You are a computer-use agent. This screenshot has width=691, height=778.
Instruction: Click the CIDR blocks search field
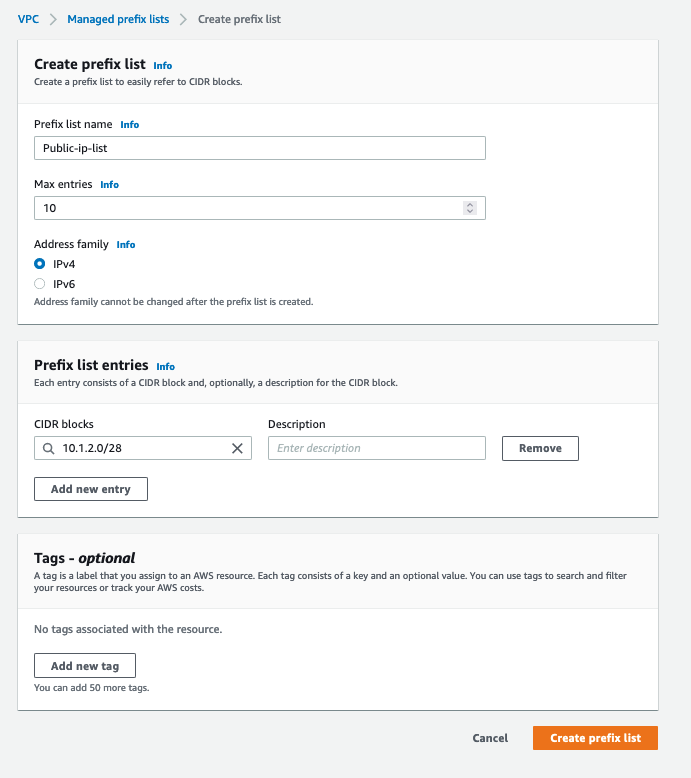pyautogui.click(x=140, y=449)
